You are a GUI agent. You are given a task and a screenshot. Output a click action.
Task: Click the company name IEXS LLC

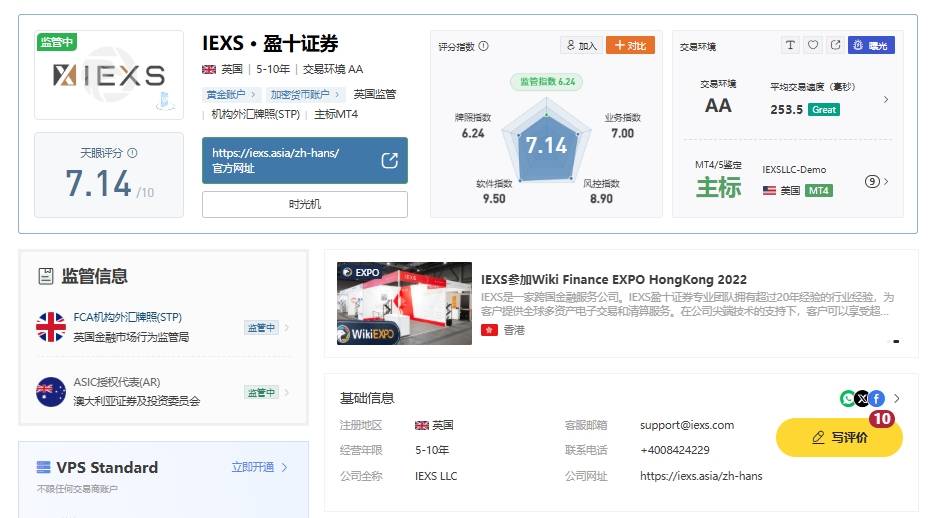coord(436,476)
